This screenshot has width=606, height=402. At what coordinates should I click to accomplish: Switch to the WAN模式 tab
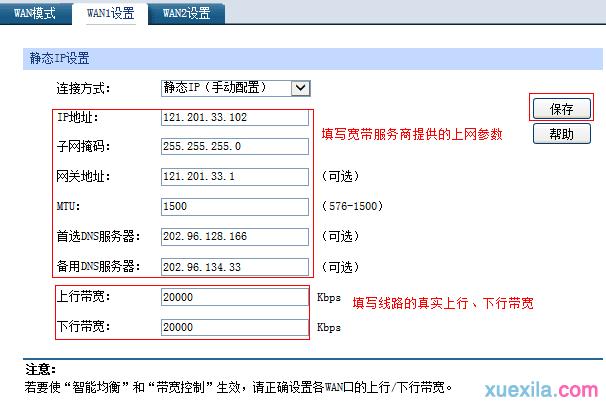(35, 14)
